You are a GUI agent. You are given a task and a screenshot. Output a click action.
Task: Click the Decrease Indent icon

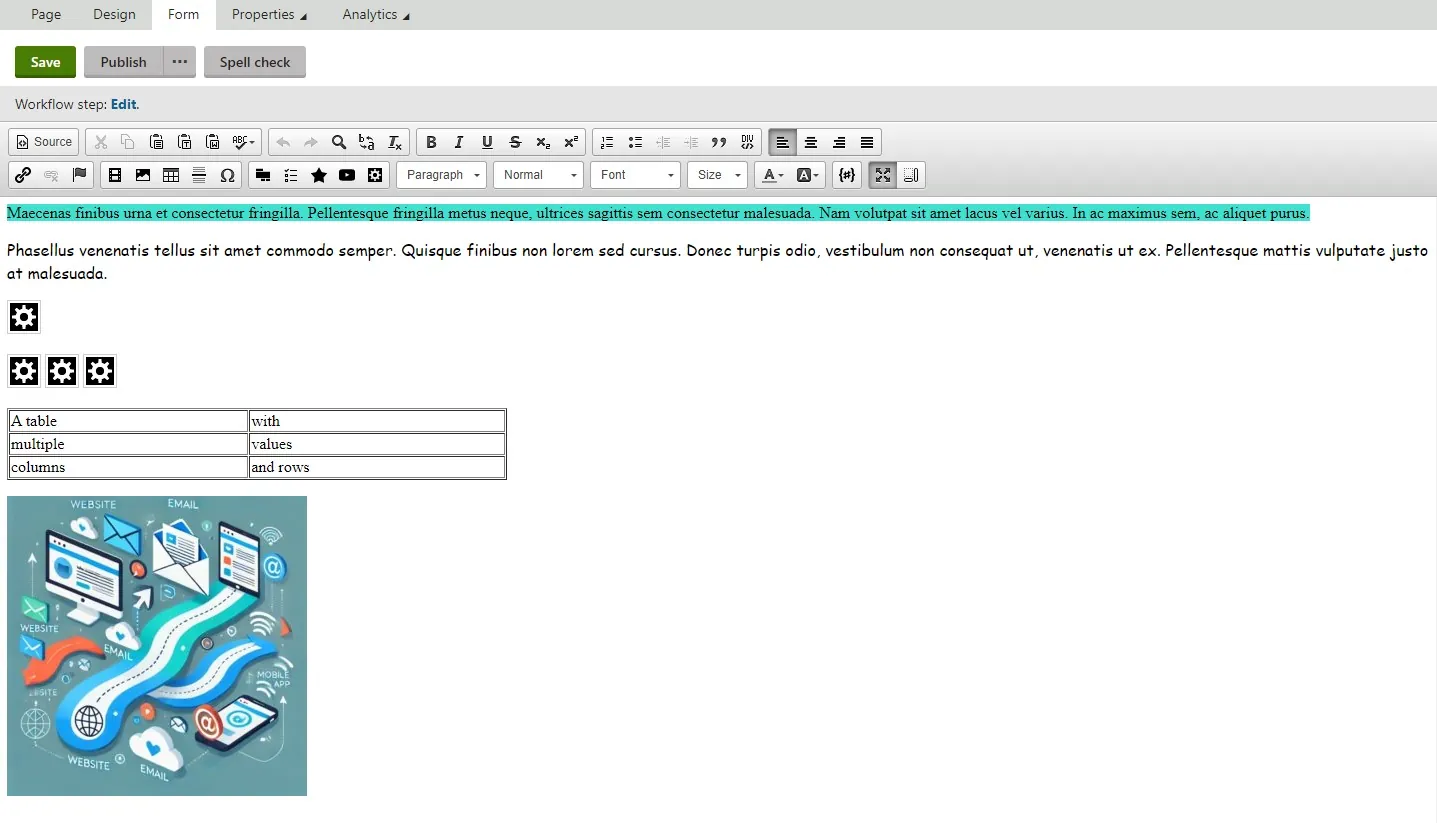coord(663,142)
